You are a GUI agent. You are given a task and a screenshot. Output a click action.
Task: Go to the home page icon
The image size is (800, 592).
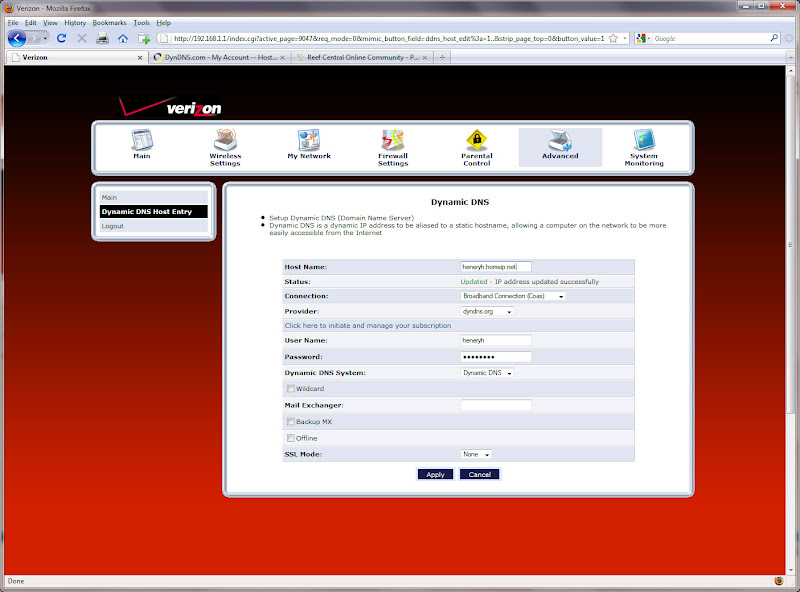coord(123,38)
